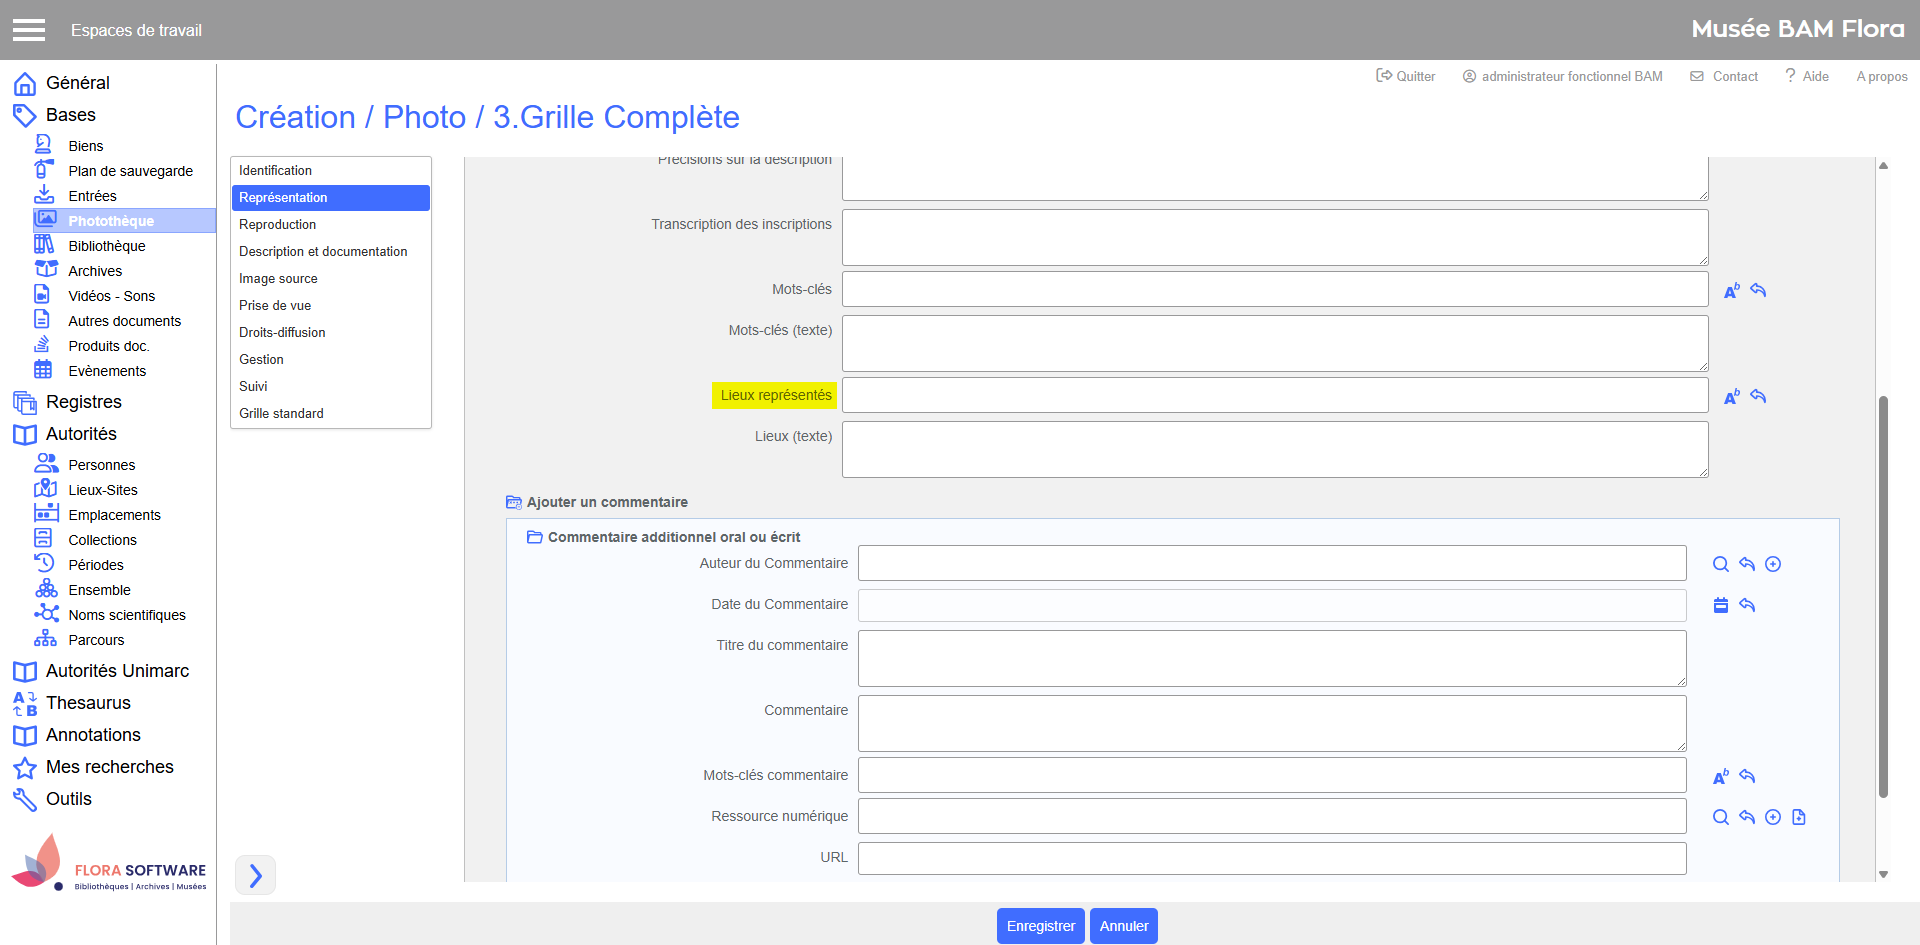Collapse the Ajouter un commentaire section

point(514,502)
